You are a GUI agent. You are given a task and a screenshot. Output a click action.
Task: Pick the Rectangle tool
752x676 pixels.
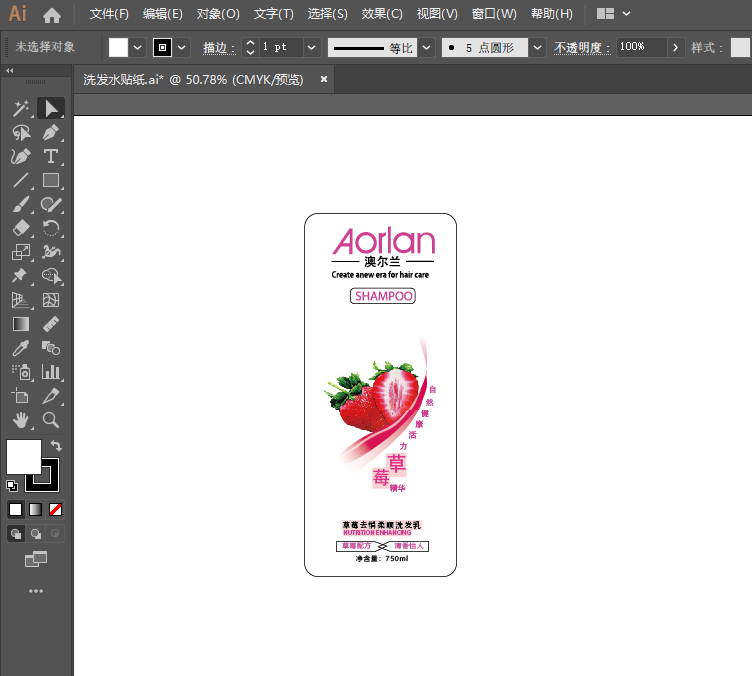point(50,181)
